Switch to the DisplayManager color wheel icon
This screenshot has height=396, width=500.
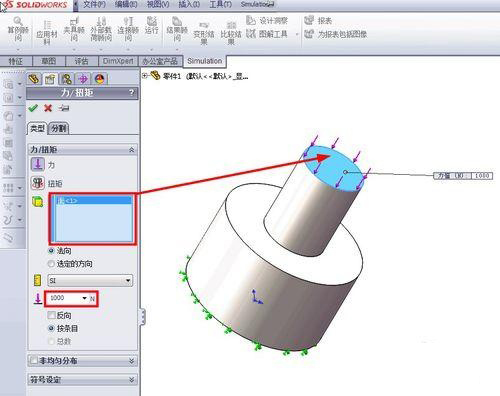coord(100,79)
